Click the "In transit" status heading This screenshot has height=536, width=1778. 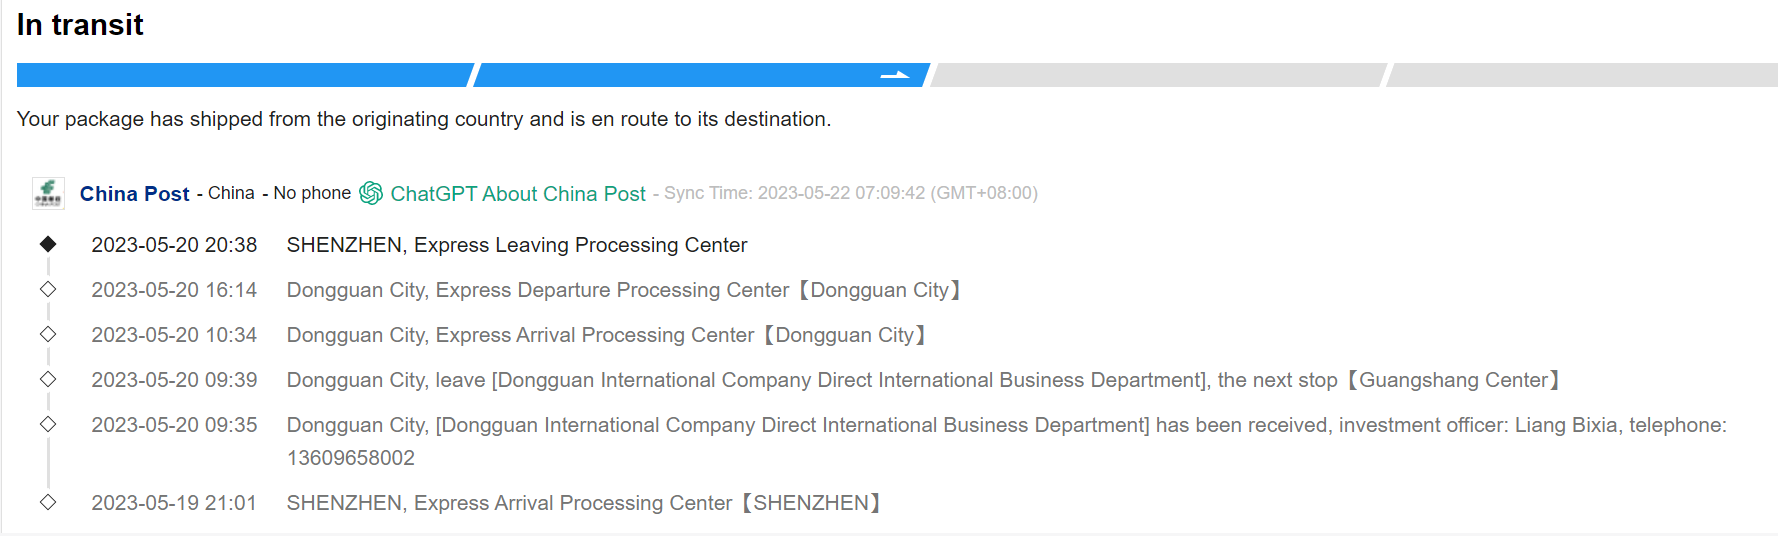pos(80,25)
